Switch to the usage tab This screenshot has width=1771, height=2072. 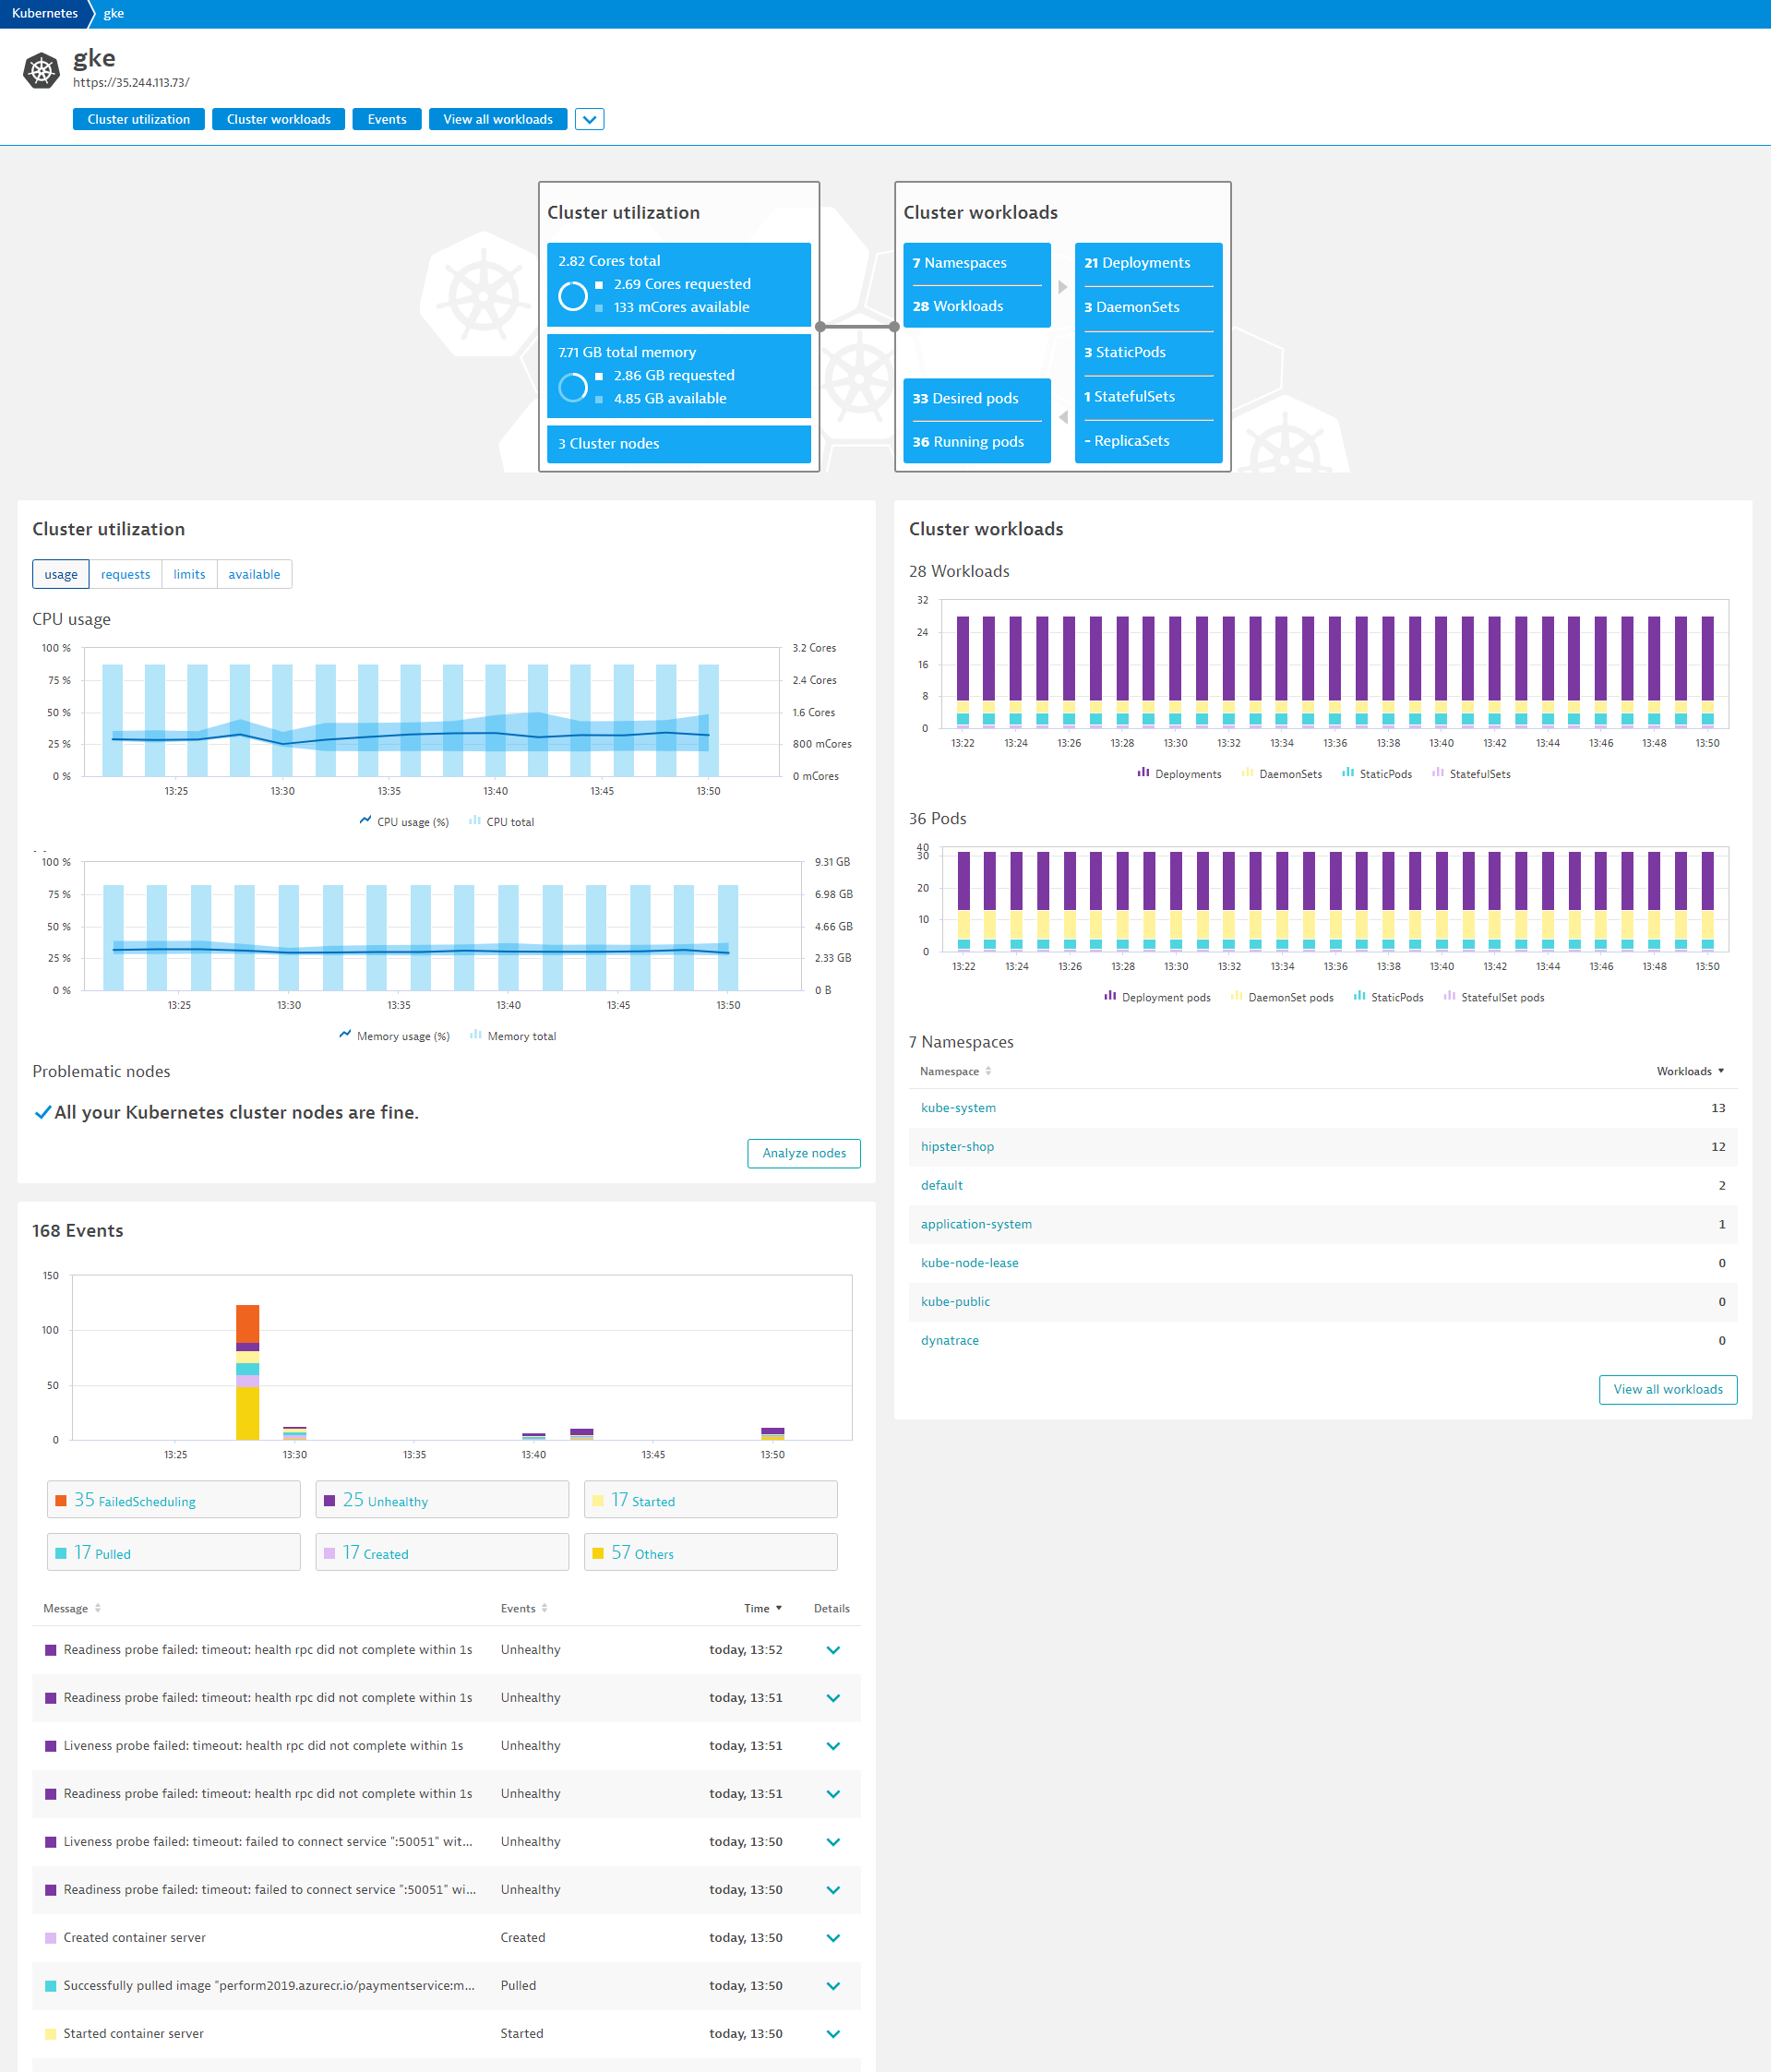tap(61, 574)
